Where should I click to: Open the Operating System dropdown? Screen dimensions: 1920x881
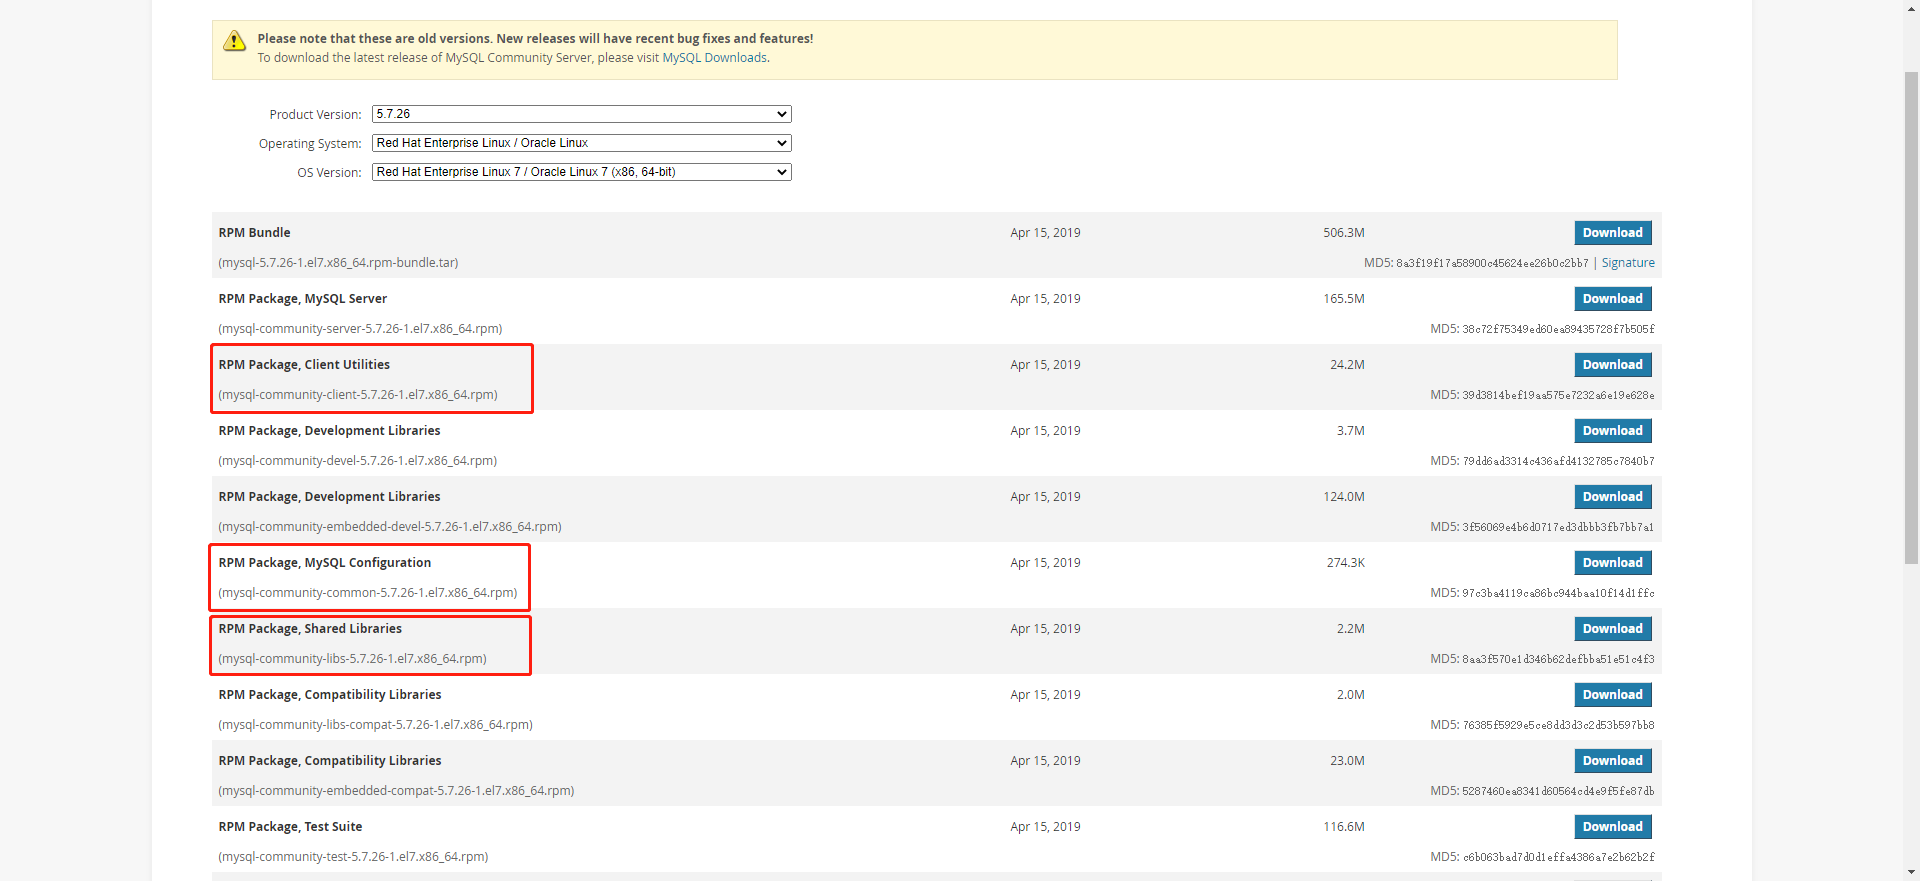point(581,143)
